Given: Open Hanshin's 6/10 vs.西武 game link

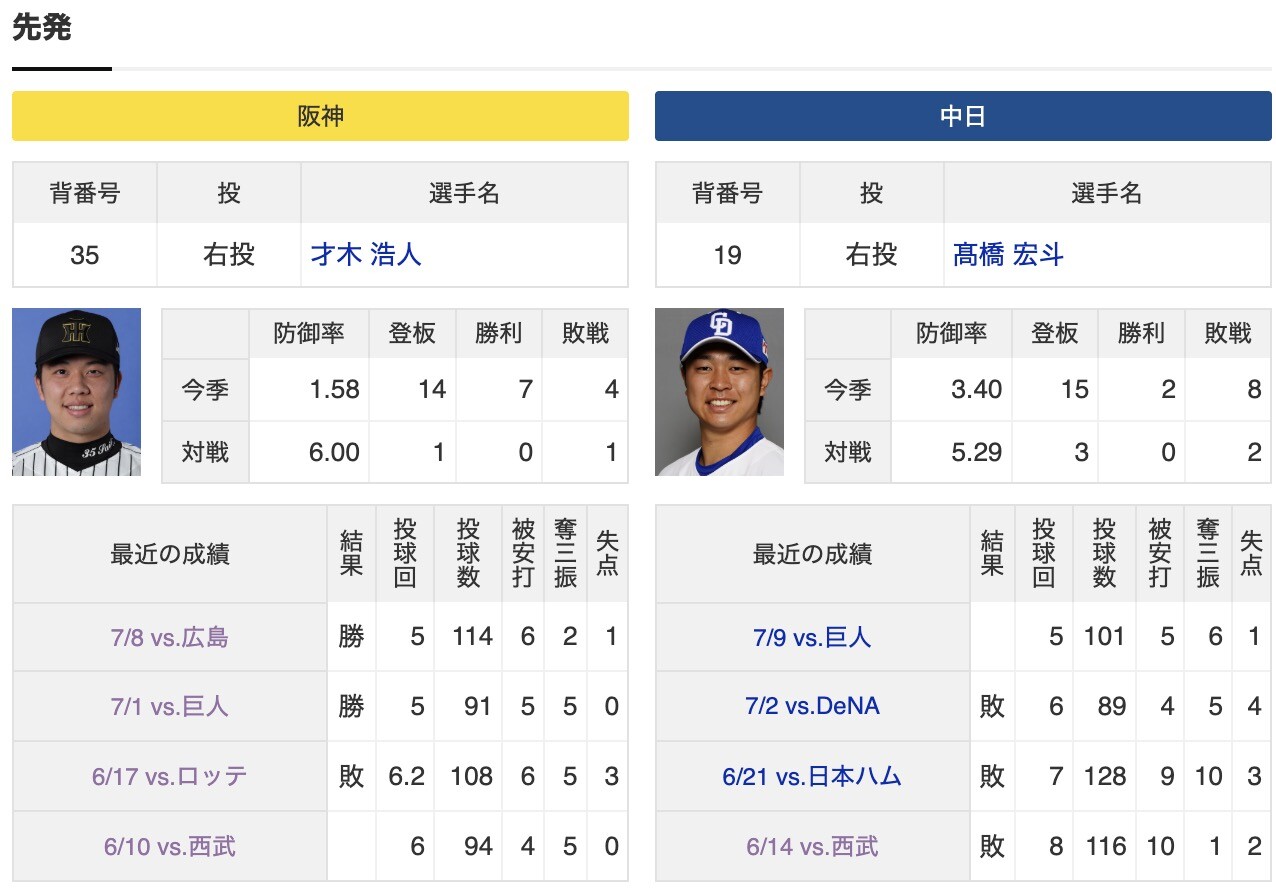Looking at the screenshot, I should 170,847.
